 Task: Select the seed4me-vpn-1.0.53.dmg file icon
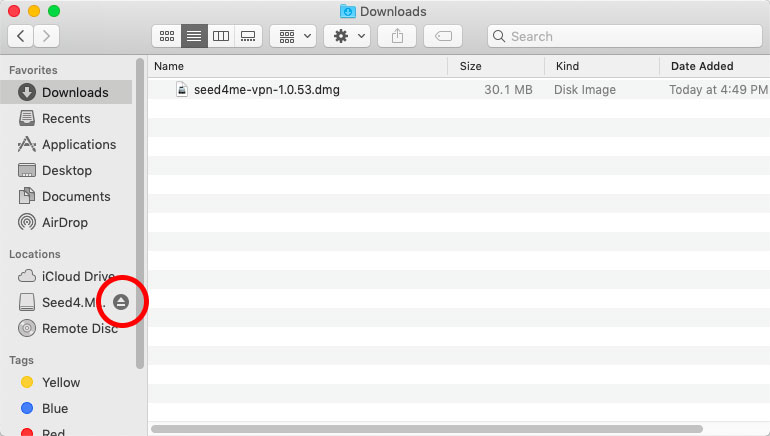tap(182, 90)
